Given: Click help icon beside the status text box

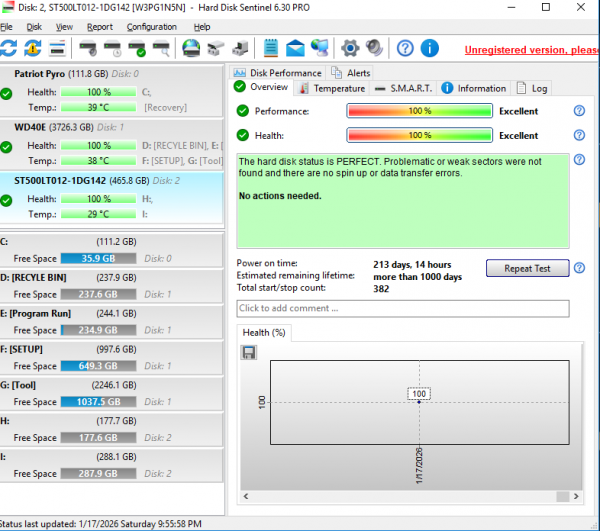Looking at the screenshot, I should click(579, 160).
